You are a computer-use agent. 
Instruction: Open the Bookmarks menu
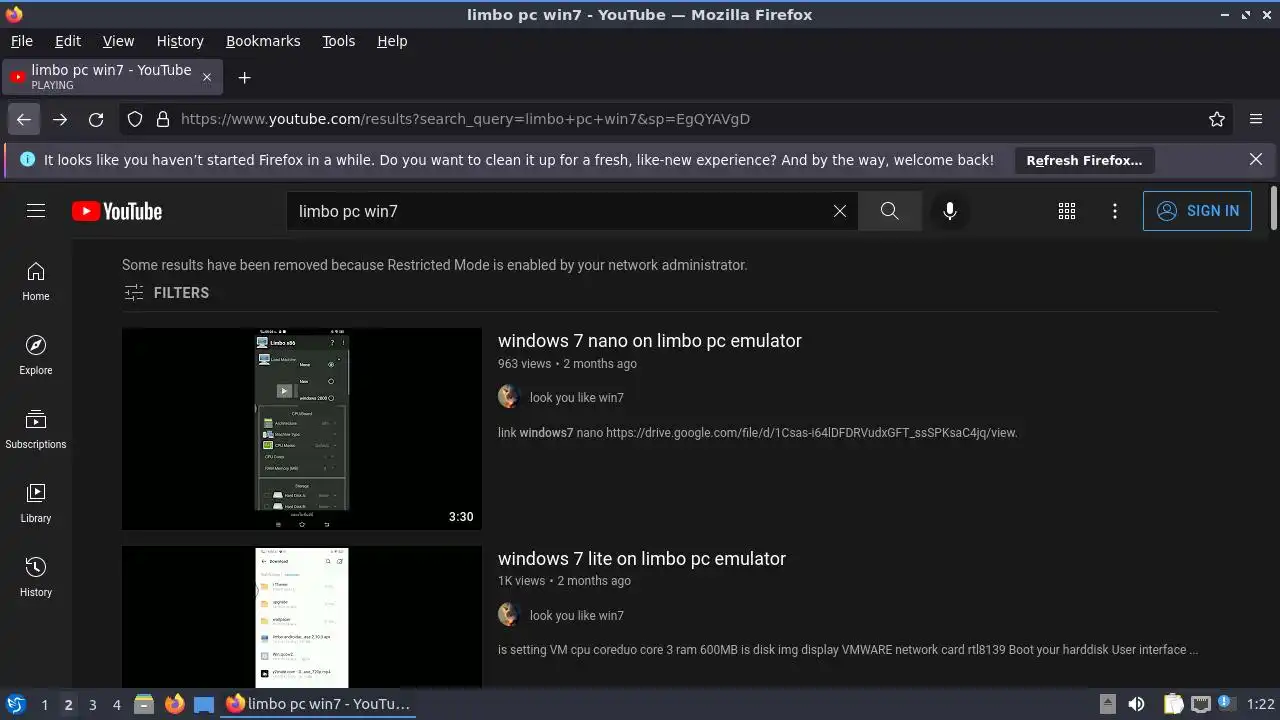tap(263, 41)
